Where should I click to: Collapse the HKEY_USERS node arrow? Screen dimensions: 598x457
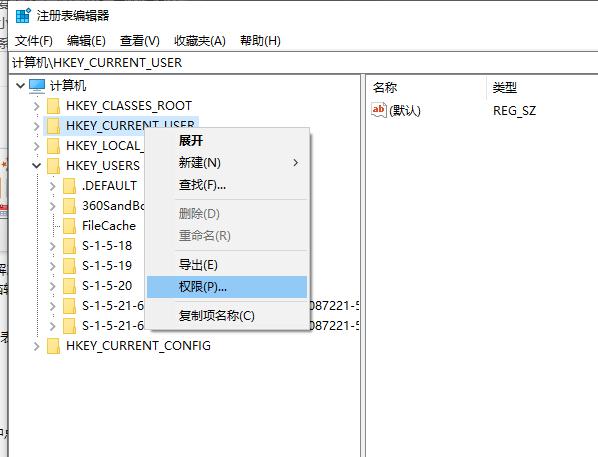pos(37,166)
